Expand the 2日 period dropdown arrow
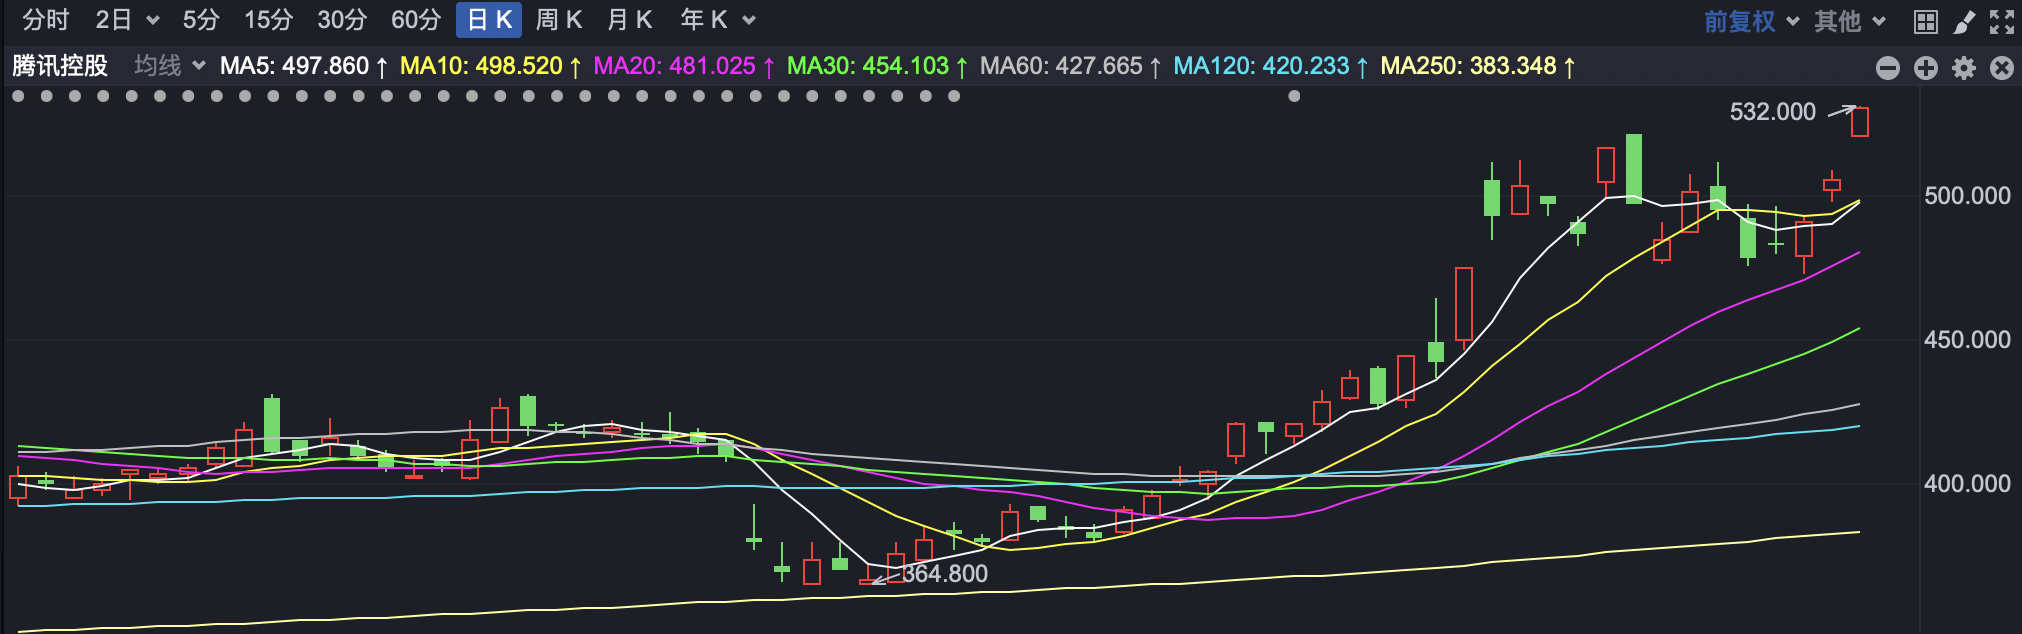This screenshot has height=634, width=2022. coord(153,21)
